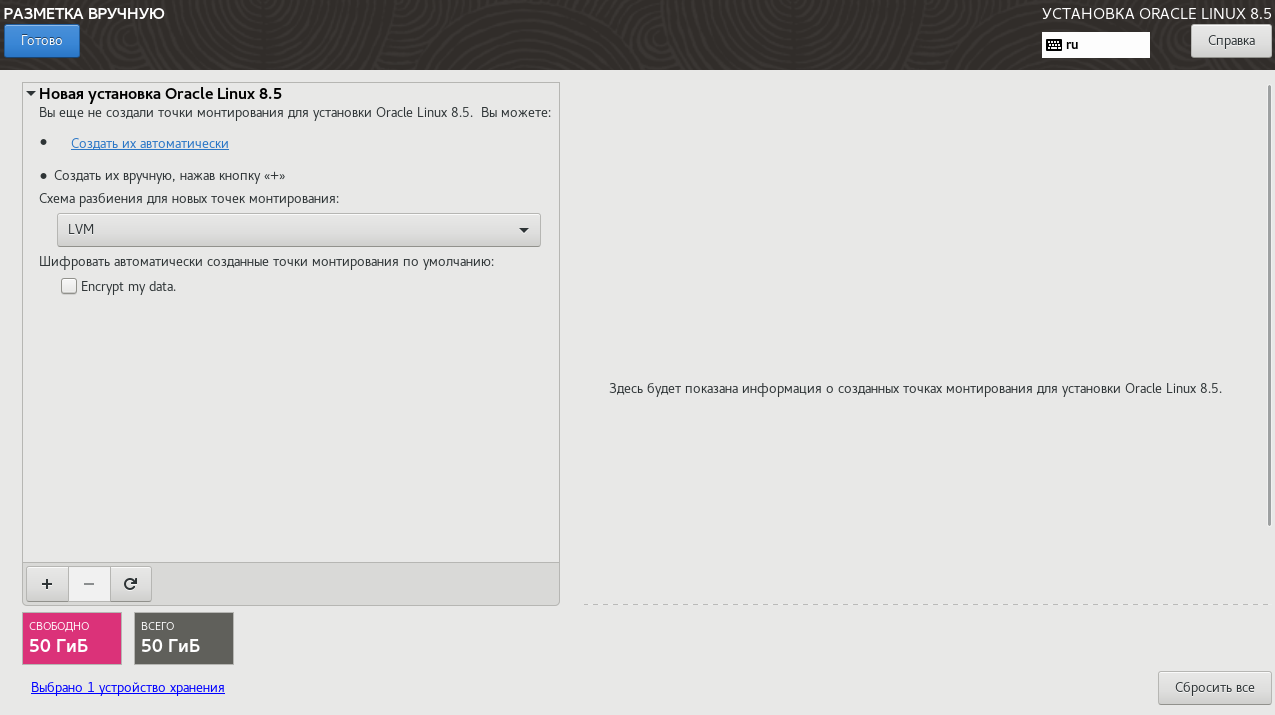The image size is (1275, 715).
Task: Click minus icon to remove mount point
Action: (89, 584)
